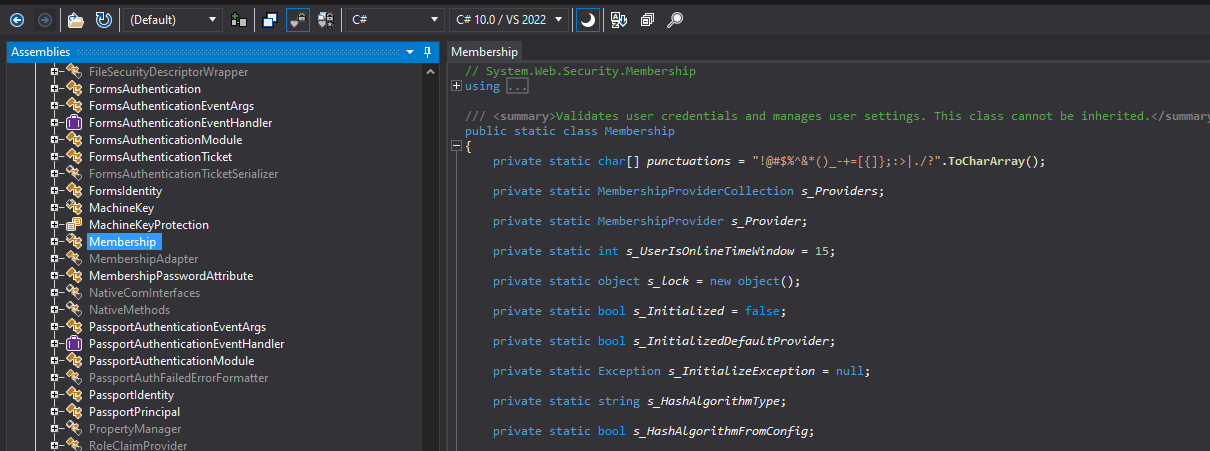Click the Open assembly folder icon
Image resolution: width=1210 pixels, height=451 pixels.
76,19
